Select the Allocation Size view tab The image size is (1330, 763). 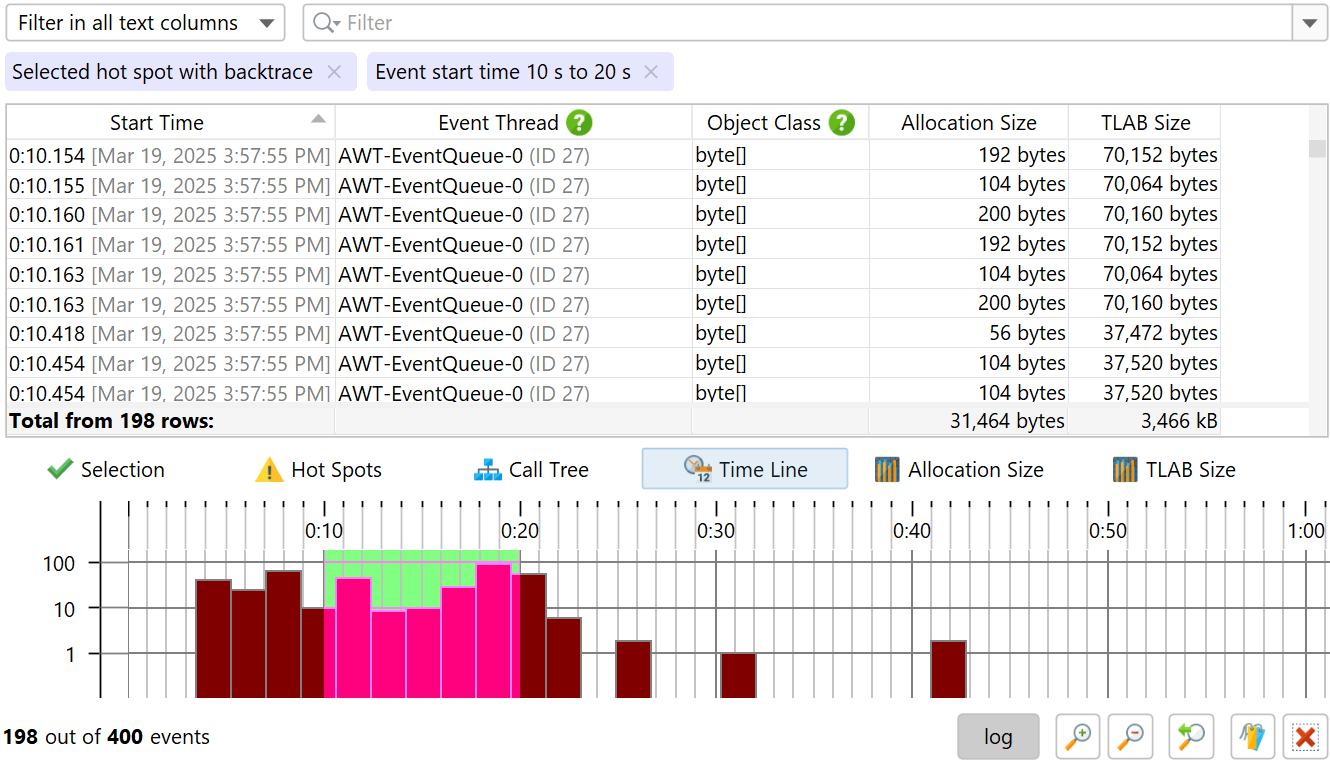(958, 470)
